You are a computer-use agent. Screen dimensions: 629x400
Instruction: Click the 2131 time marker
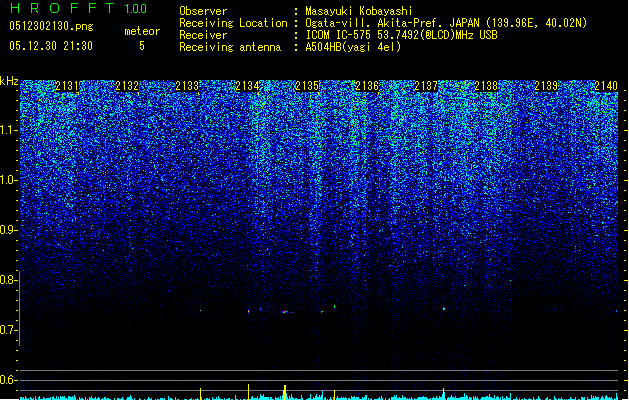click(67, 86)
